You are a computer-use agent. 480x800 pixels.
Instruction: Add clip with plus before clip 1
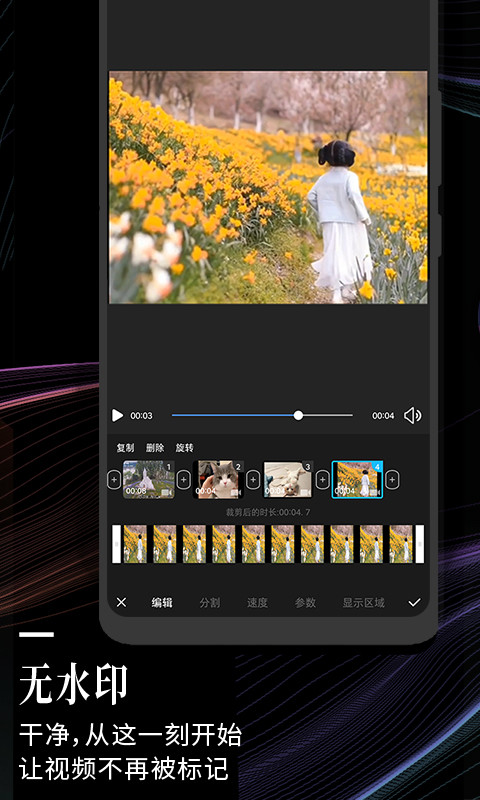(114, 480)
